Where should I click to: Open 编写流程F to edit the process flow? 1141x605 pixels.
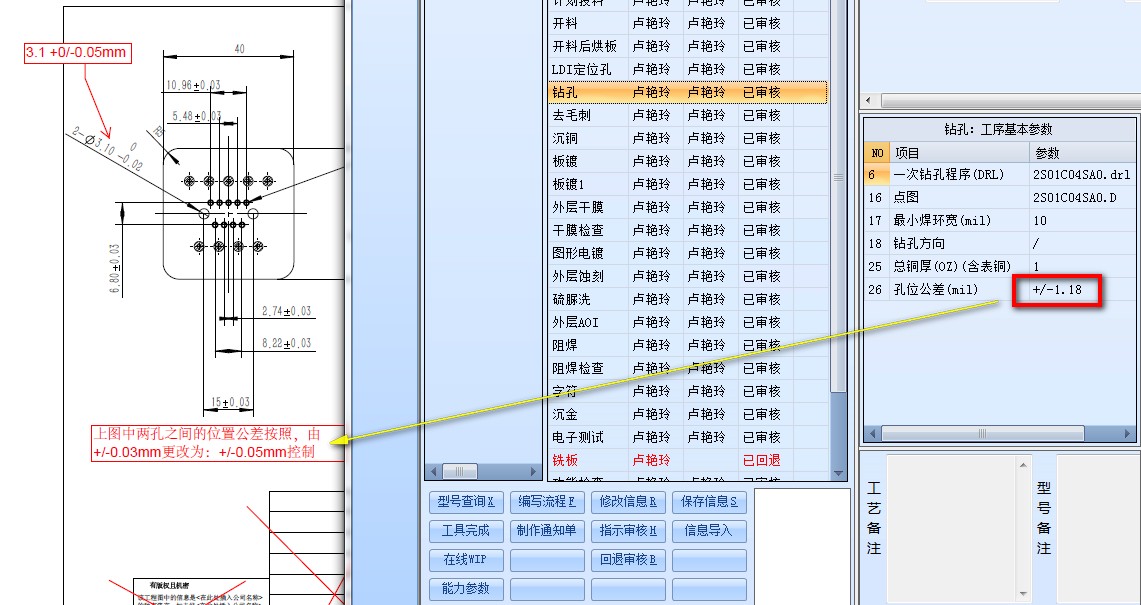(546, 502)
